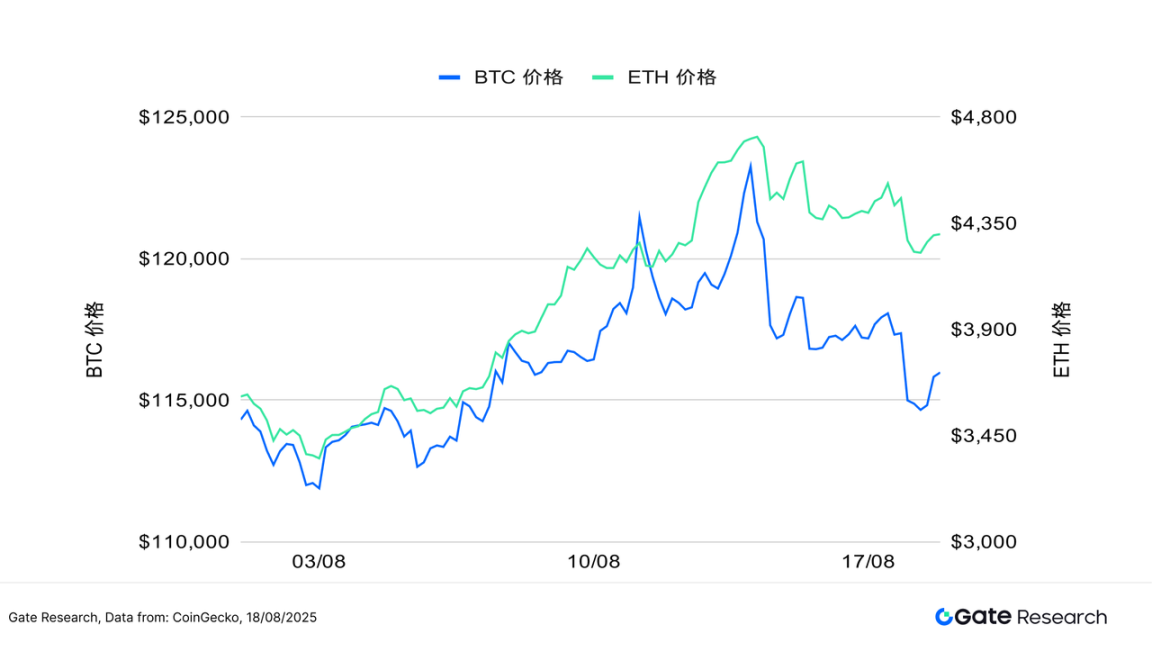Click the $4,800 right axis label
The image size is (1152, 652).
pyautogui.click(x=981, y=117)
